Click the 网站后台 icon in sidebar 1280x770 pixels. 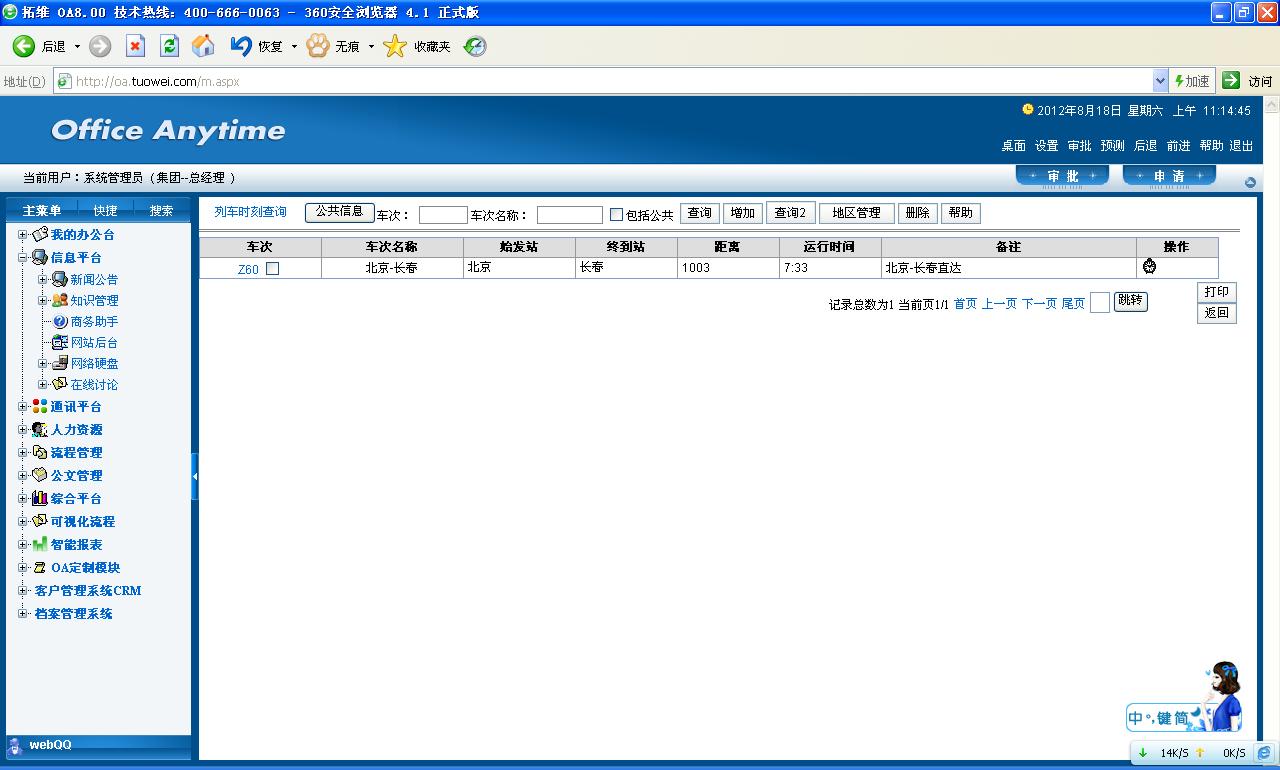(60, 343)
